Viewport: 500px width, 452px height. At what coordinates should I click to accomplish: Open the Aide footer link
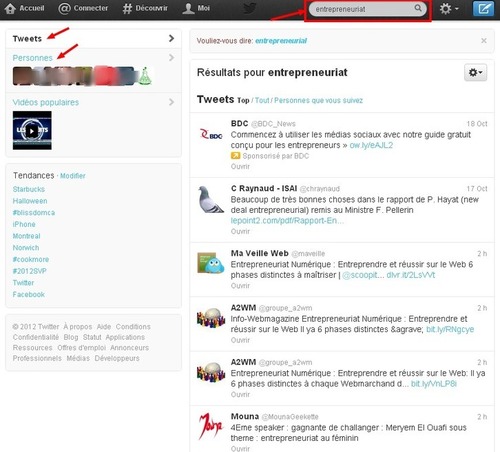click(x=104, y=327)
